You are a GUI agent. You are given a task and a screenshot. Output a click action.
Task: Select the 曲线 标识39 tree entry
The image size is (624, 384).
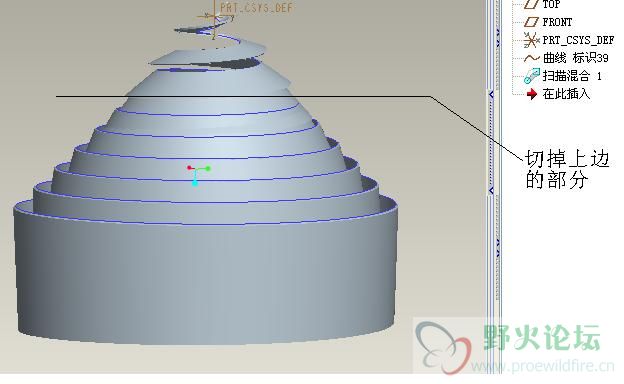pyautogui.click(x=576, y=58)
